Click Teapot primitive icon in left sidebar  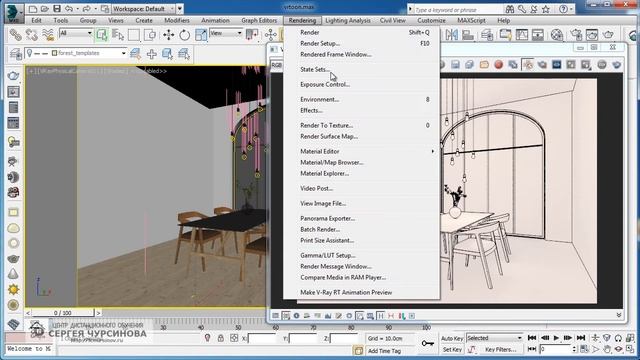pyautogui.click(x=13, y=76)
